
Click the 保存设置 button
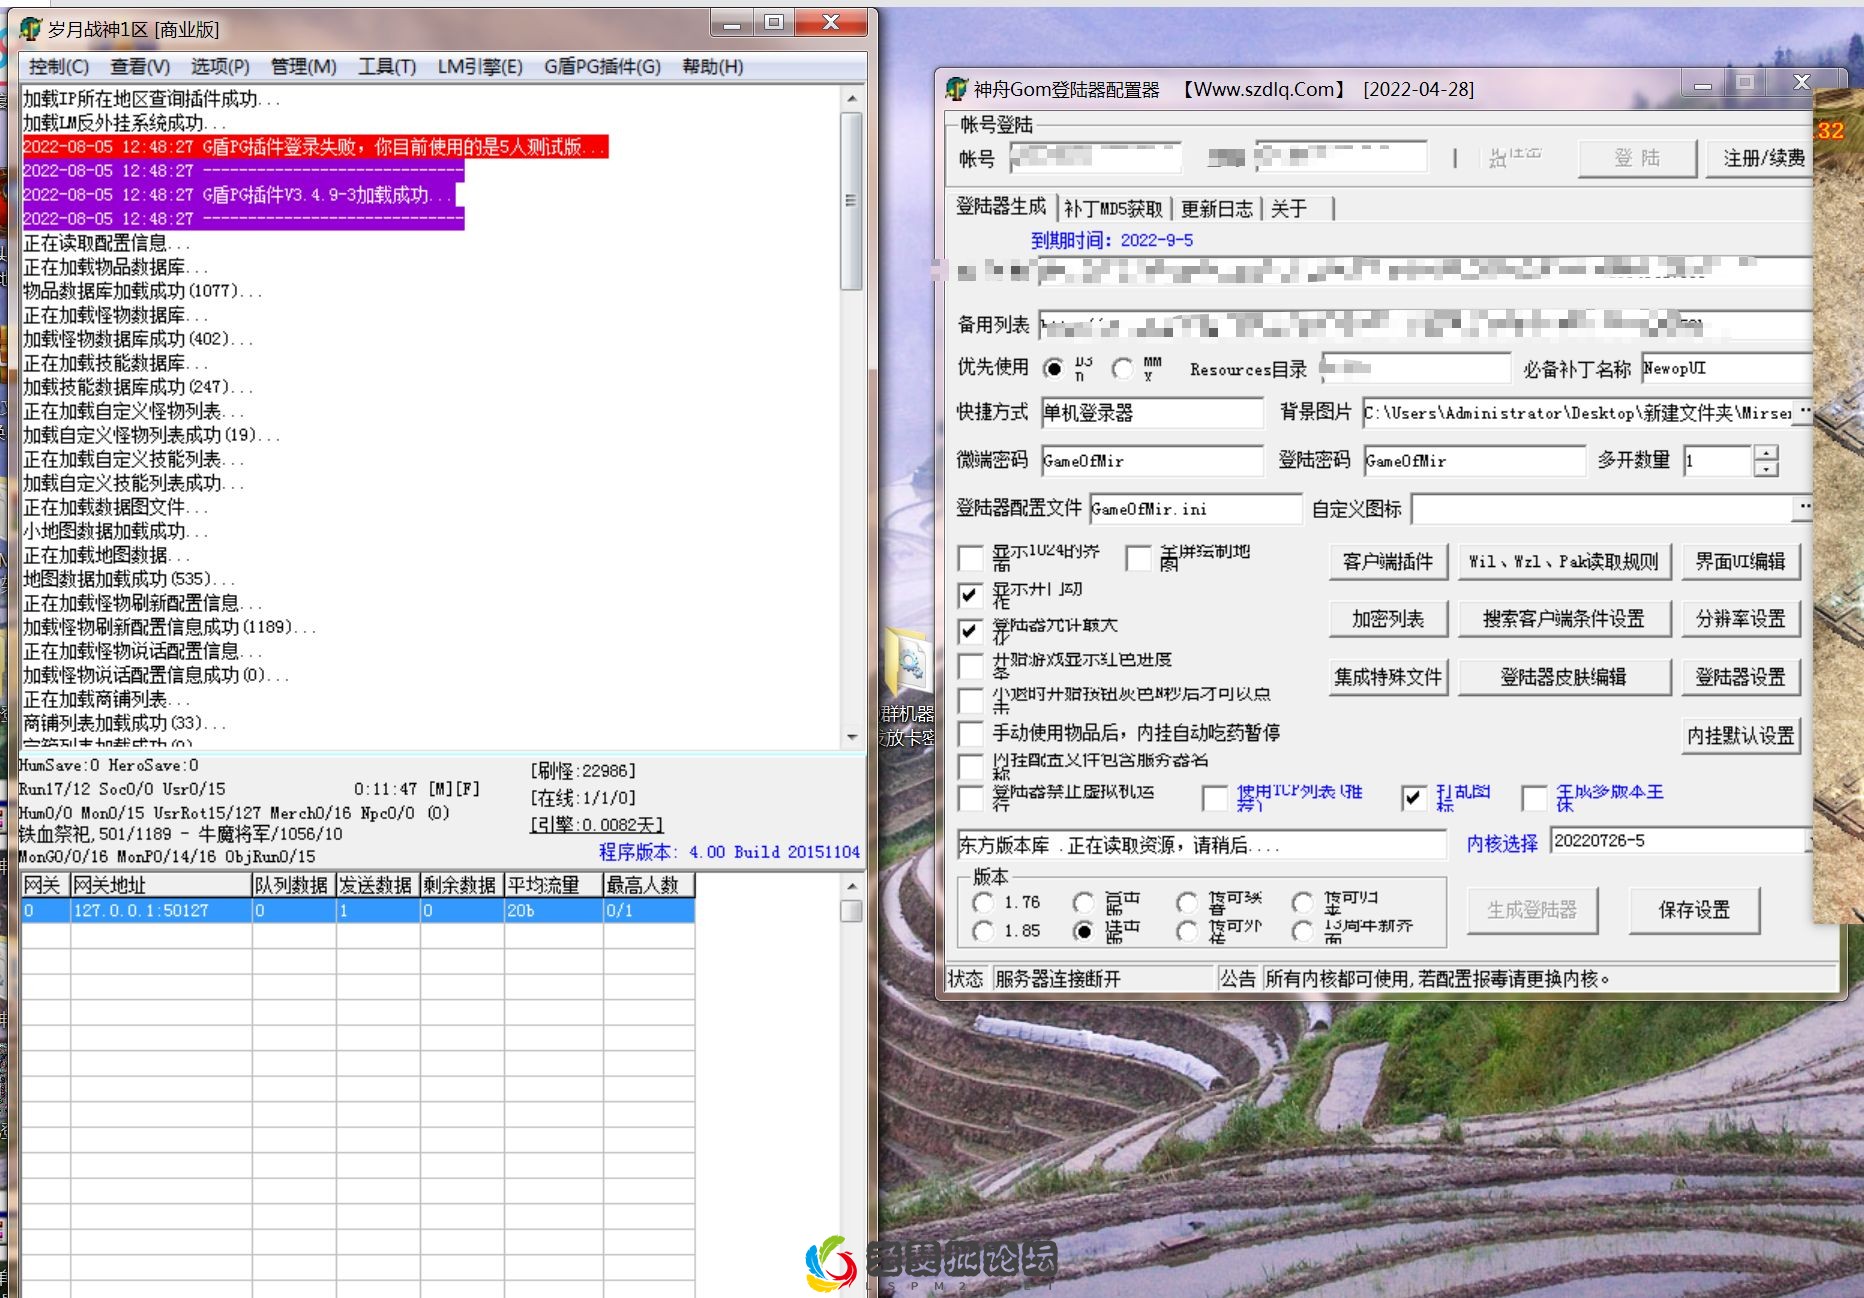tap(1694, 911)
